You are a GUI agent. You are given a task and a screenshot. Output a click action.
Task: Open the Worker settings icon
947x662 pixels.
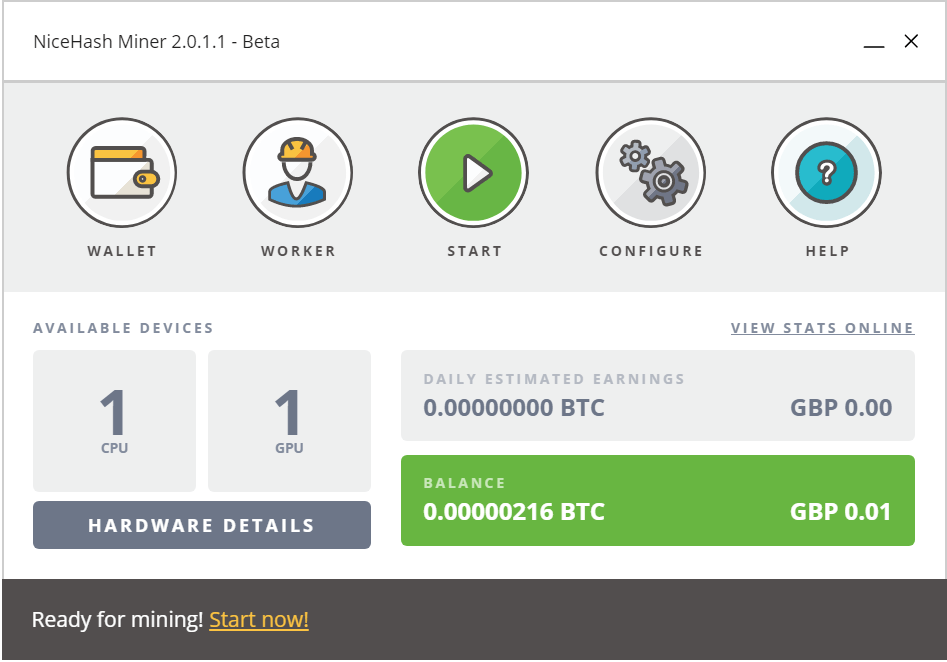coord(298,173)
